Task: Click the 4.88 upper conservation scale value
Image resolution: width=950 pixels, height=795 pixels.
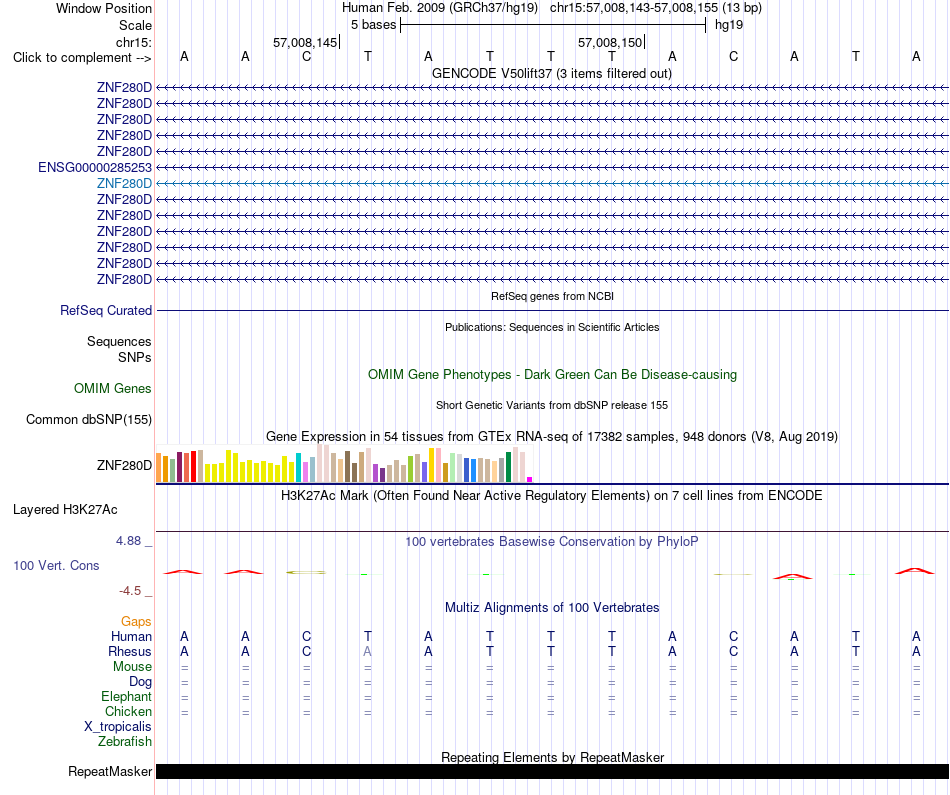Action: (128, 541)
